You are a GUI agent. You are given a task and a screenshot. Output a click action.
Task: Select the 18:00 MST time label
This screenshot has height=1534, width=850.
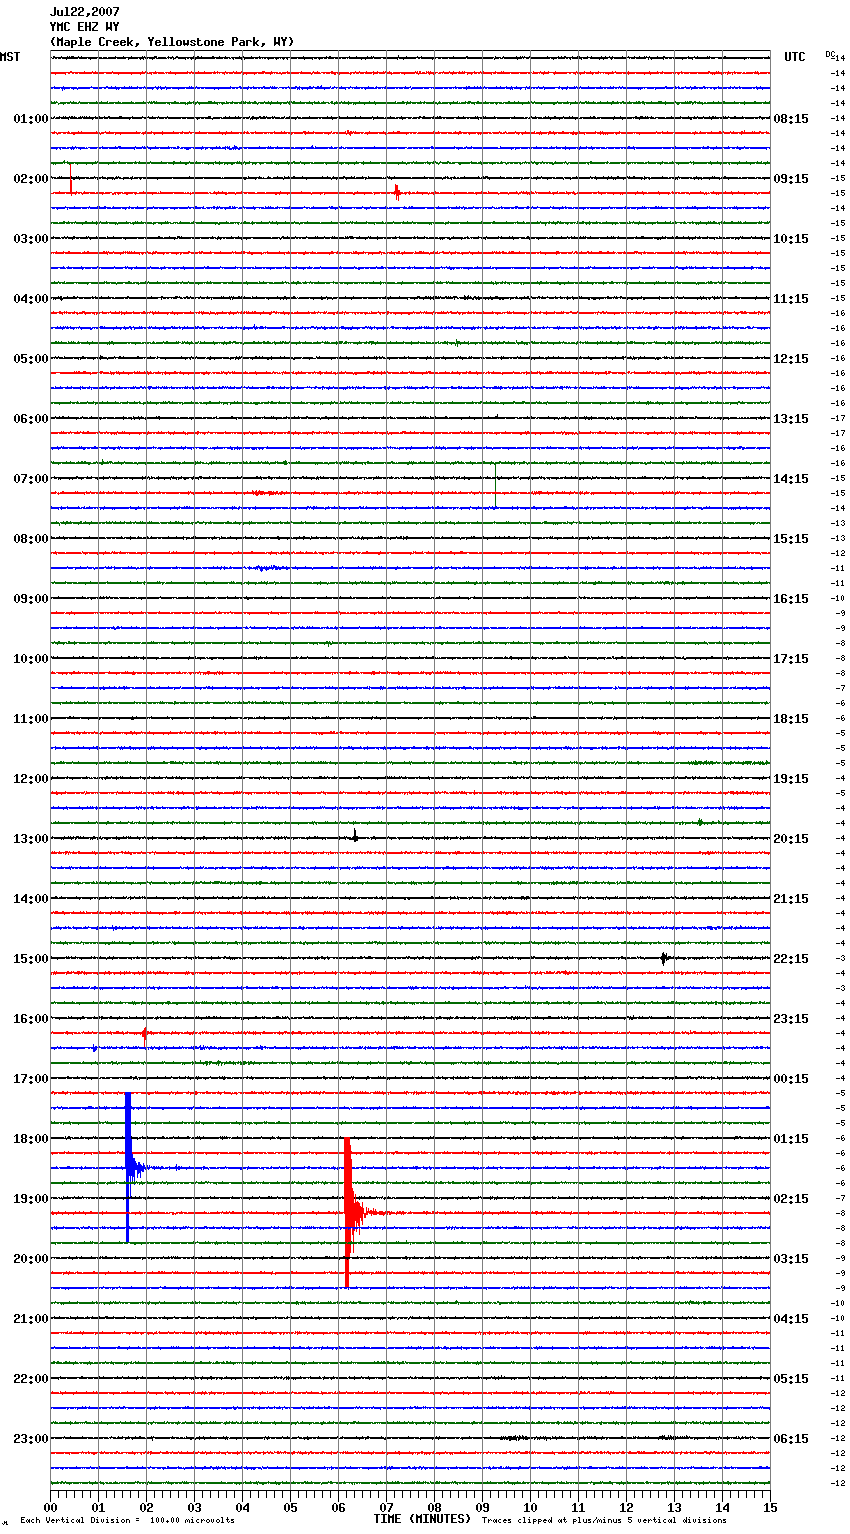[30, 1139]
